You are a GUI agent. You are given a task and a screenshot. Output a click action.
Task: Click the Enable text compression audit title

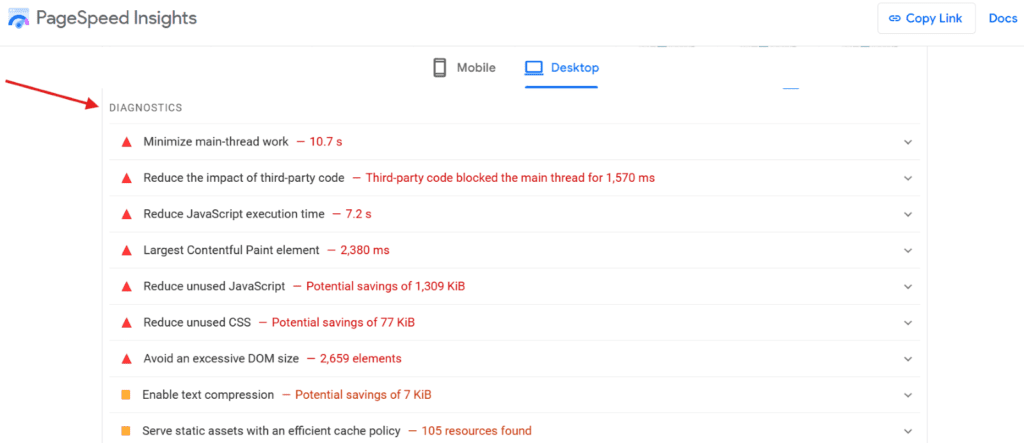[x=209, y=395]
